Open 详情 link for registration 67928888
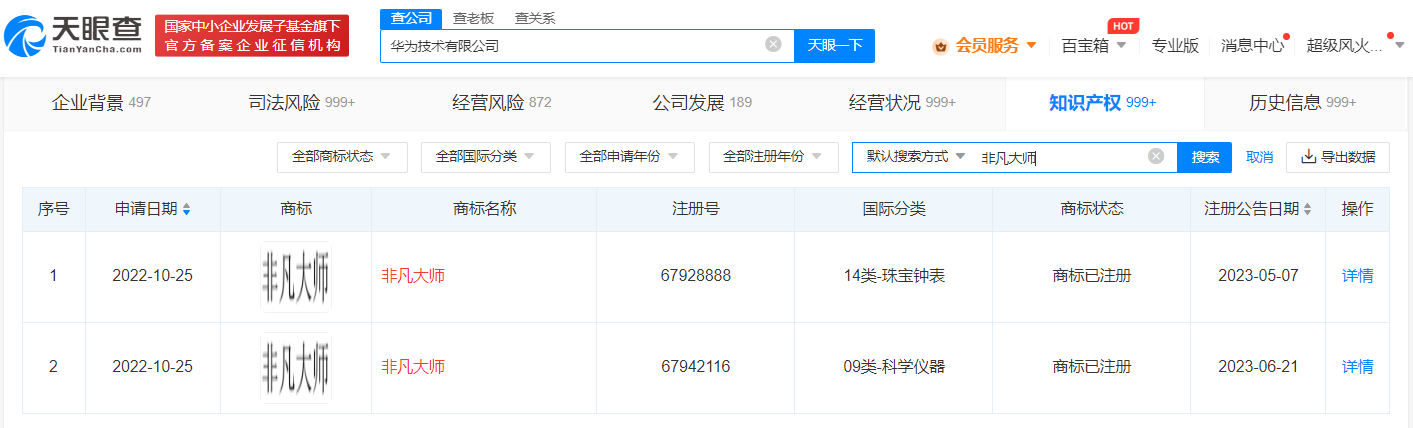 1357,276
